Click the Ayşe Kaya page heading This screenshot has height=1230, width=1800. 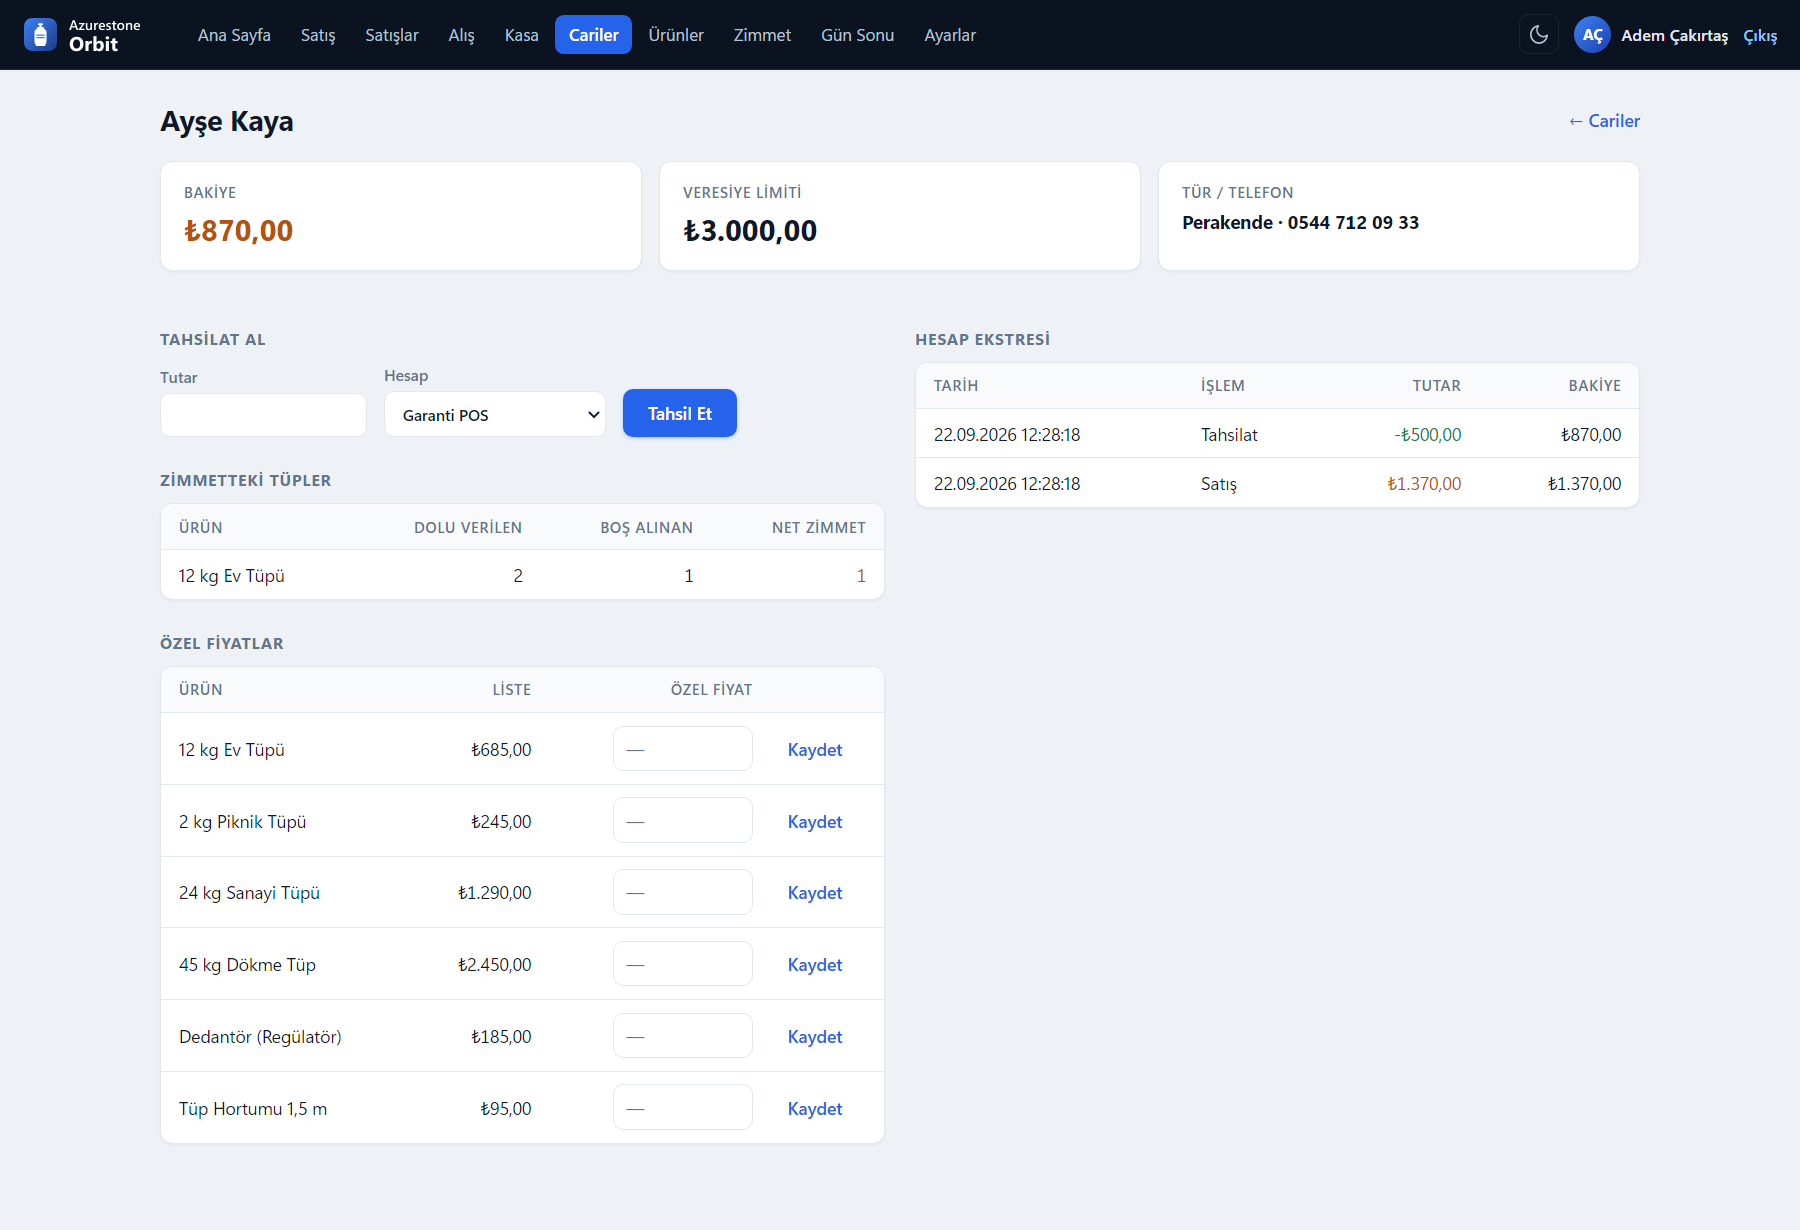(x=227, y=122)
